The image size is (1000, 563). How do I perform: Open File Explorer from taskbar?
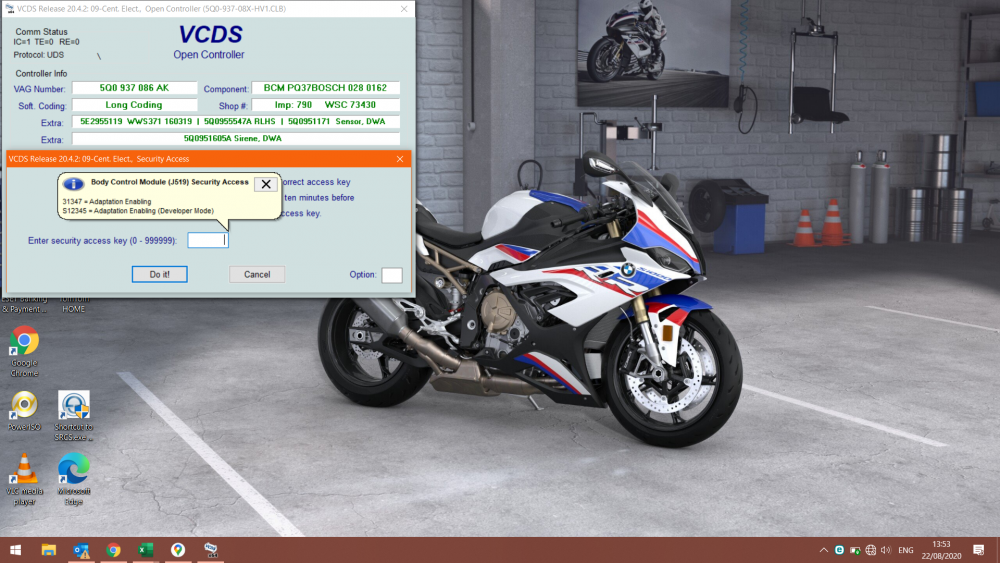pos(48,550)
